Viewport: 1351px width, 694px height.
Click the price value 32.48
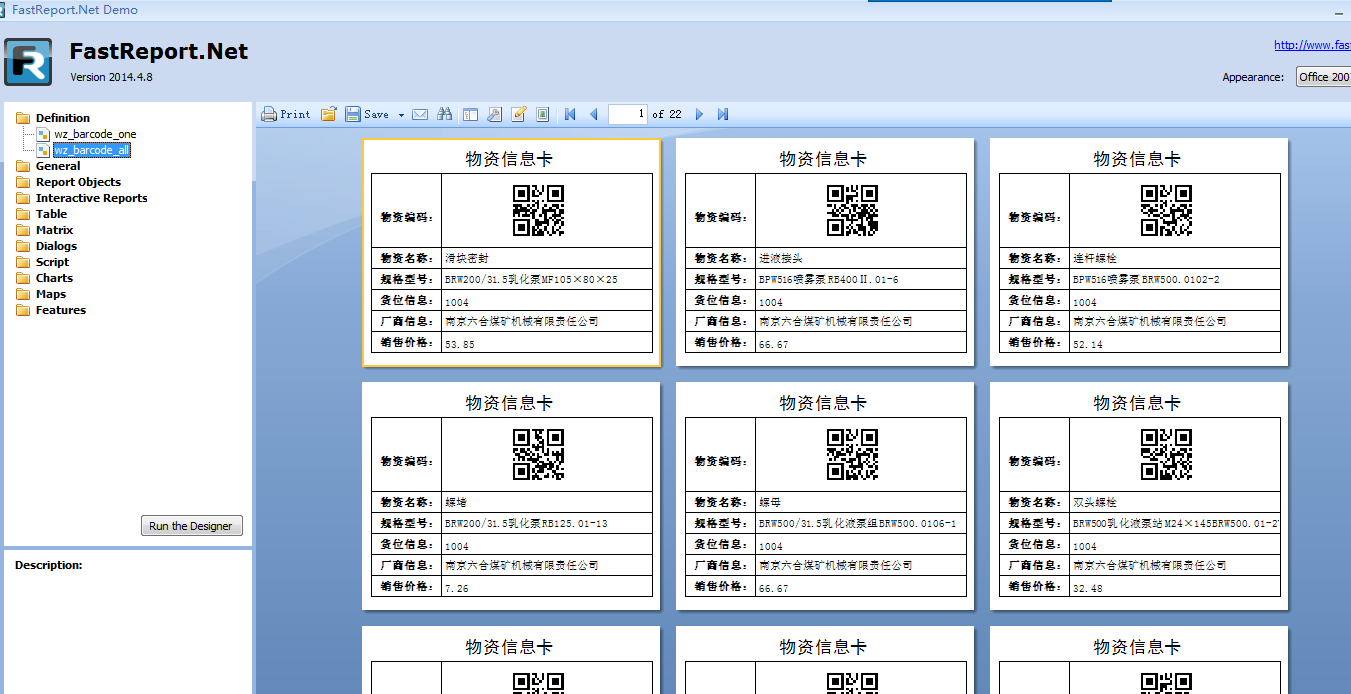[1088, 588]
